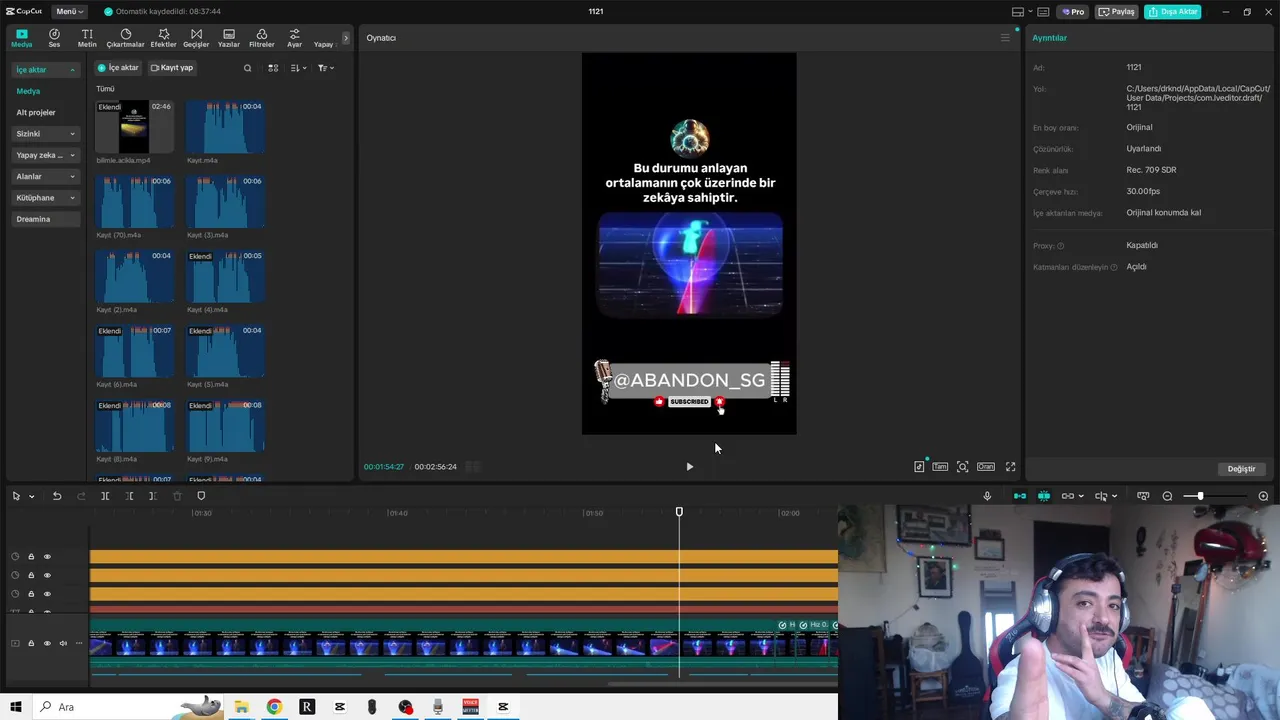Click the Kayıt yap record button
The width and height of the screenshot is (1280, 720).
(172, 68)
